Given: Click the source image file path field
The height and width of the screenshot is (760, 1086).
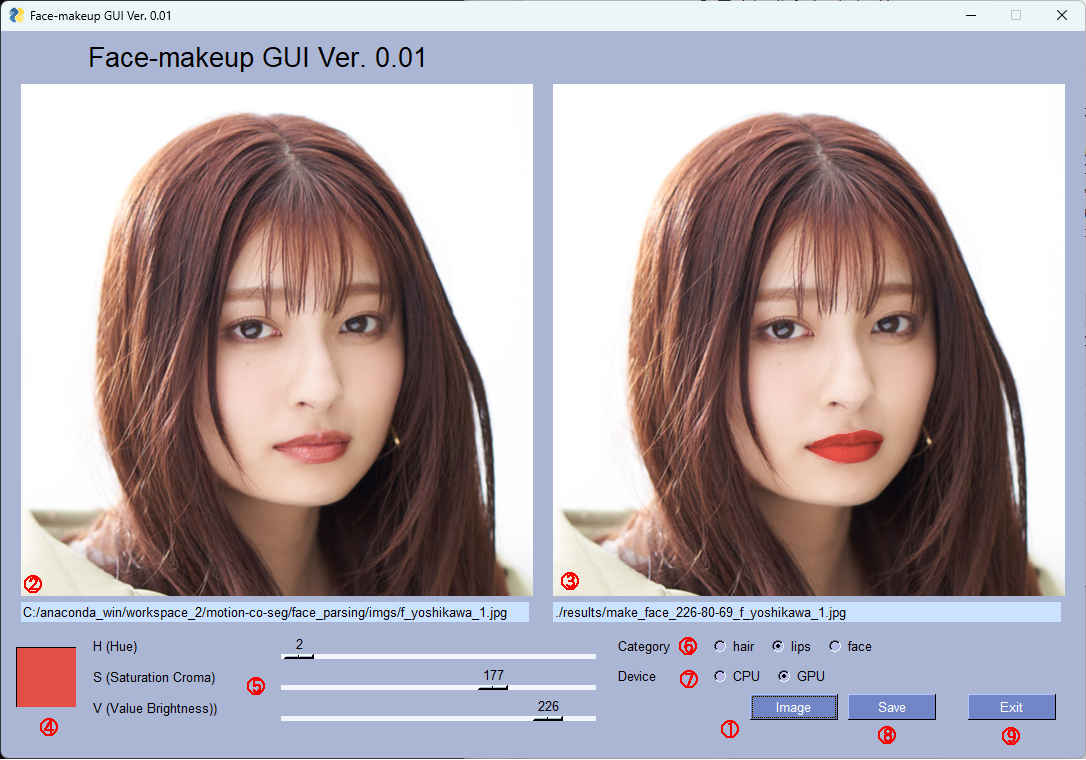Looking at the screenshot, I should click(x=275, y=612).
